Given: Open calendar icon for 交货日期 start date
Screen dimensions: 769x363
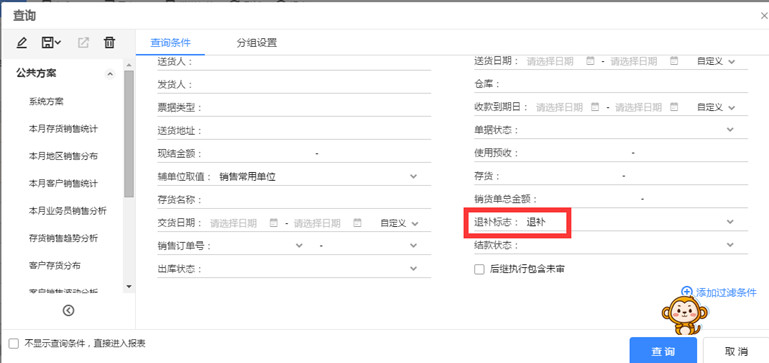Looking at the screenshot, I should point(274,223).
